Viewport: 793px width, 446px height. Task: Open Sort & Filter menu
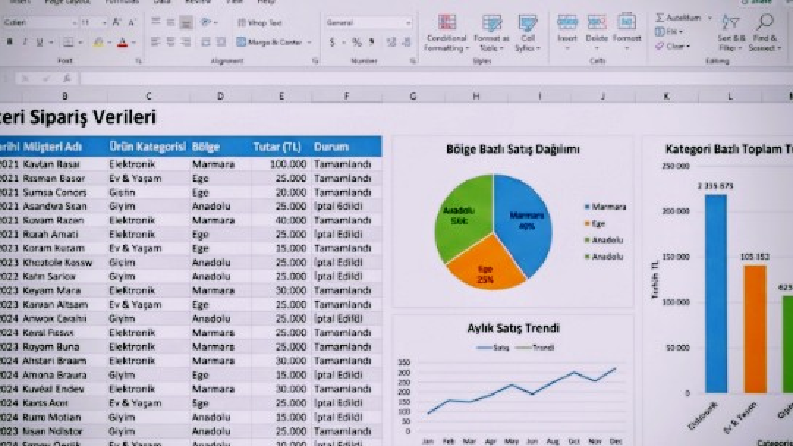point(731,33)
